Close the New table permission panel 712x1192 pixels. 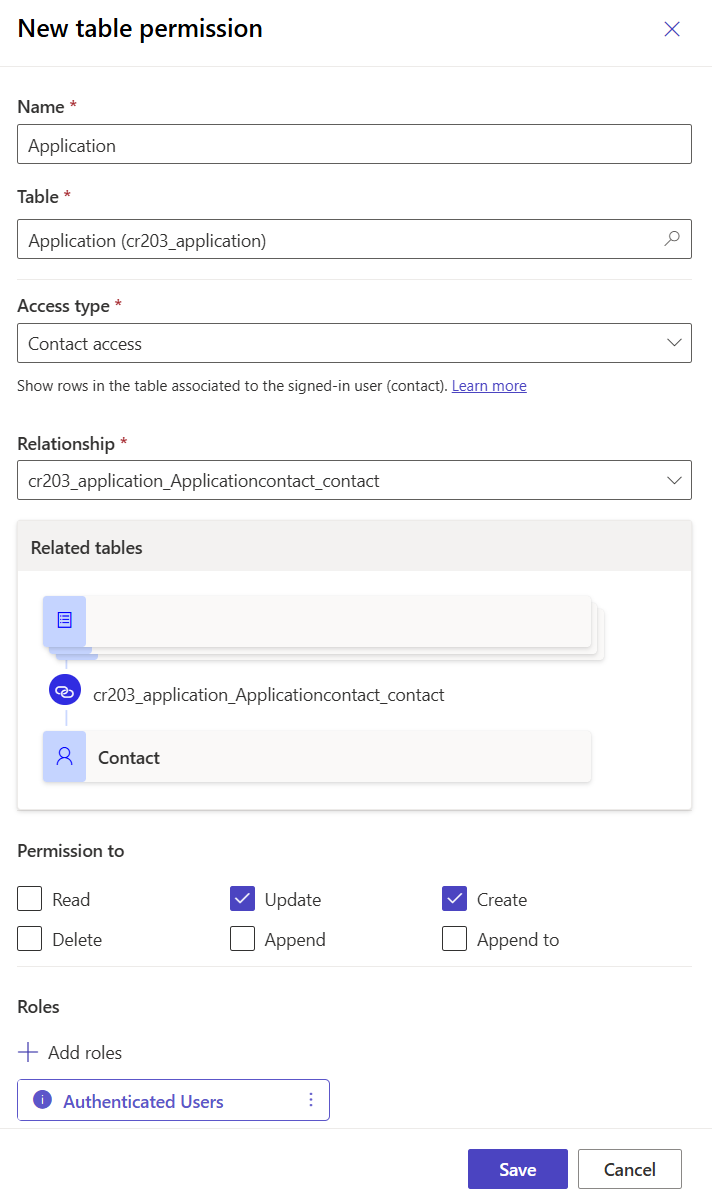[x=672, y=29]
